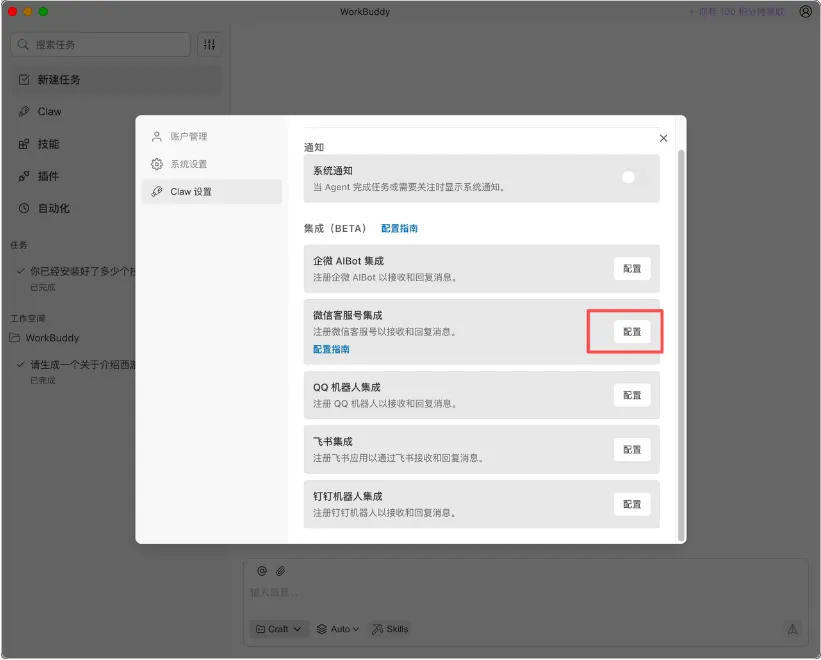
Task: Open task 请生成一个关于介绍西 in sidebar
Action: (x=77, y=371)
